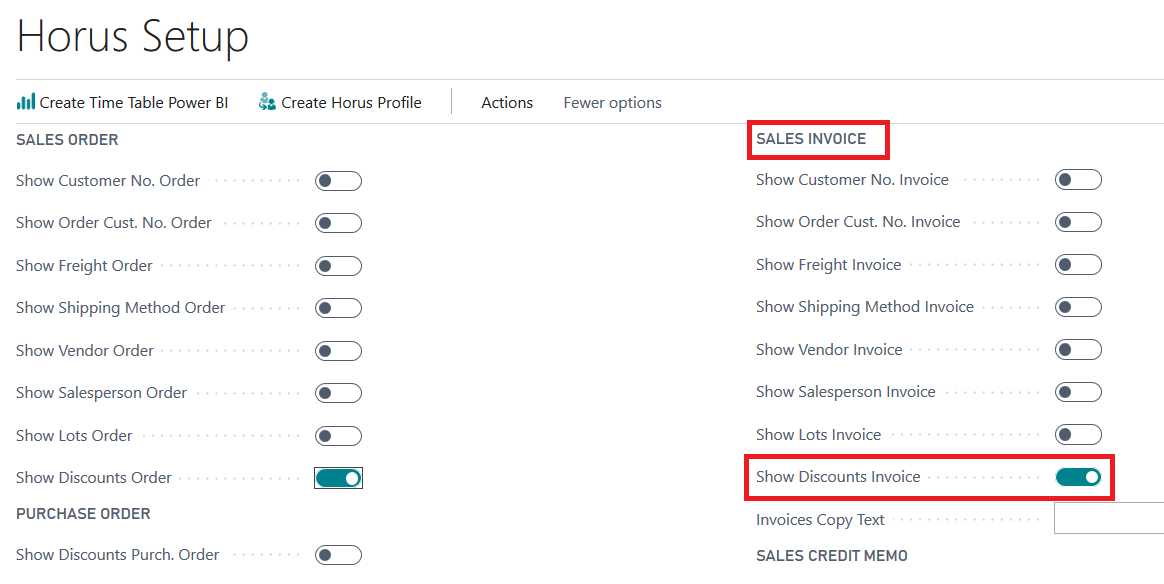Toggle Show Vendor Invoice on
The height and width of the screenshot is (584, 1164).
click(x=1079, y=350)
